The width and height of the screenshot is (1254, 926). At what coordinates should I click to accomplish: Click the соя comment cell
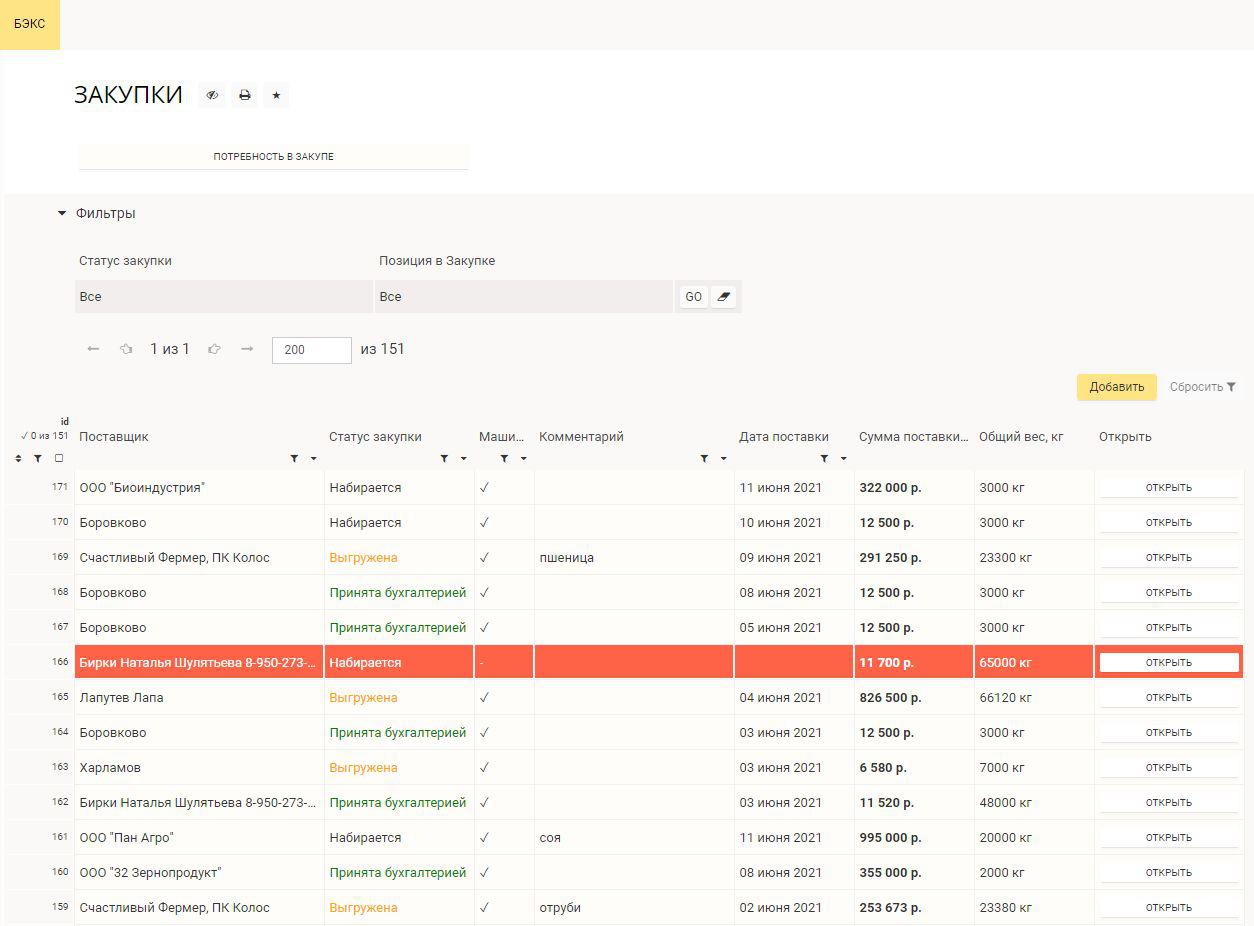[x=634, y=838]
